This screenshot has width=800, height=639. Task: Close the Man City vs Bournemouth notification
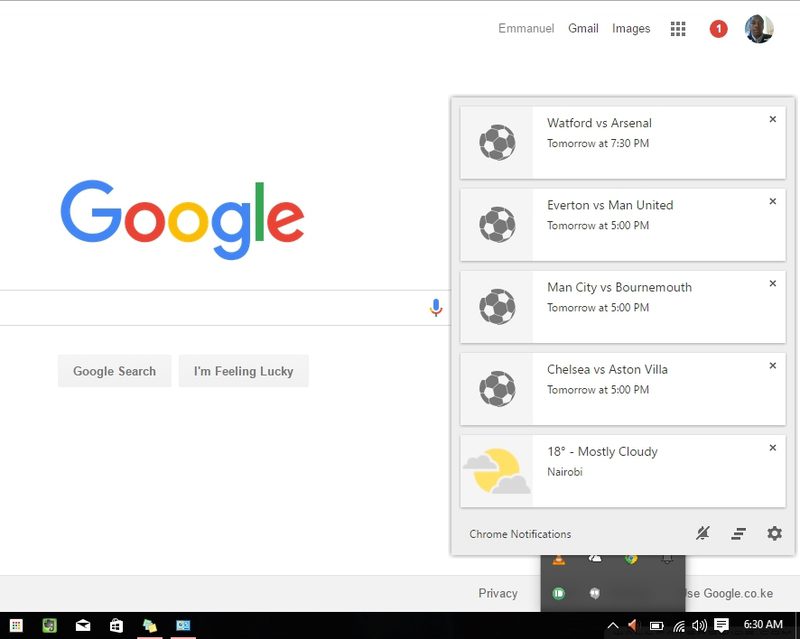pos(772,284)
